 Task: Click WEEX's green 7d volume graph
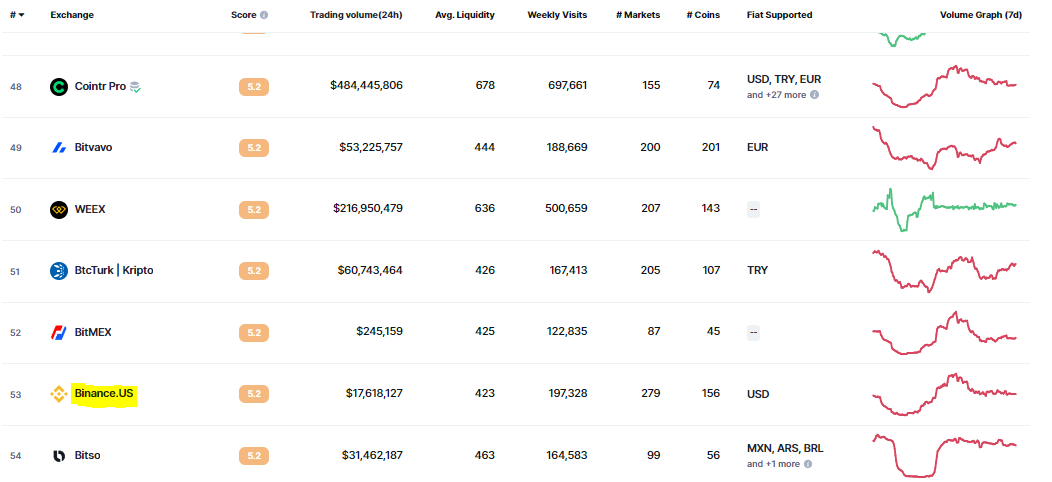coord(944,207)
